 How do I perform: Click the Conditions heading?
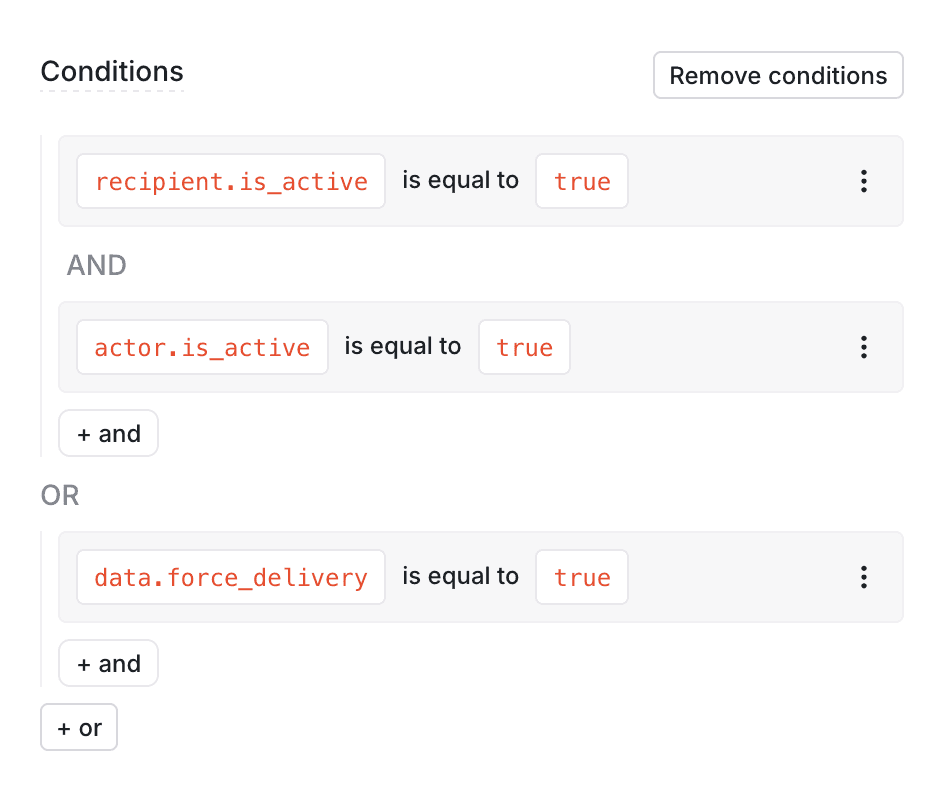tap(111, 71)
